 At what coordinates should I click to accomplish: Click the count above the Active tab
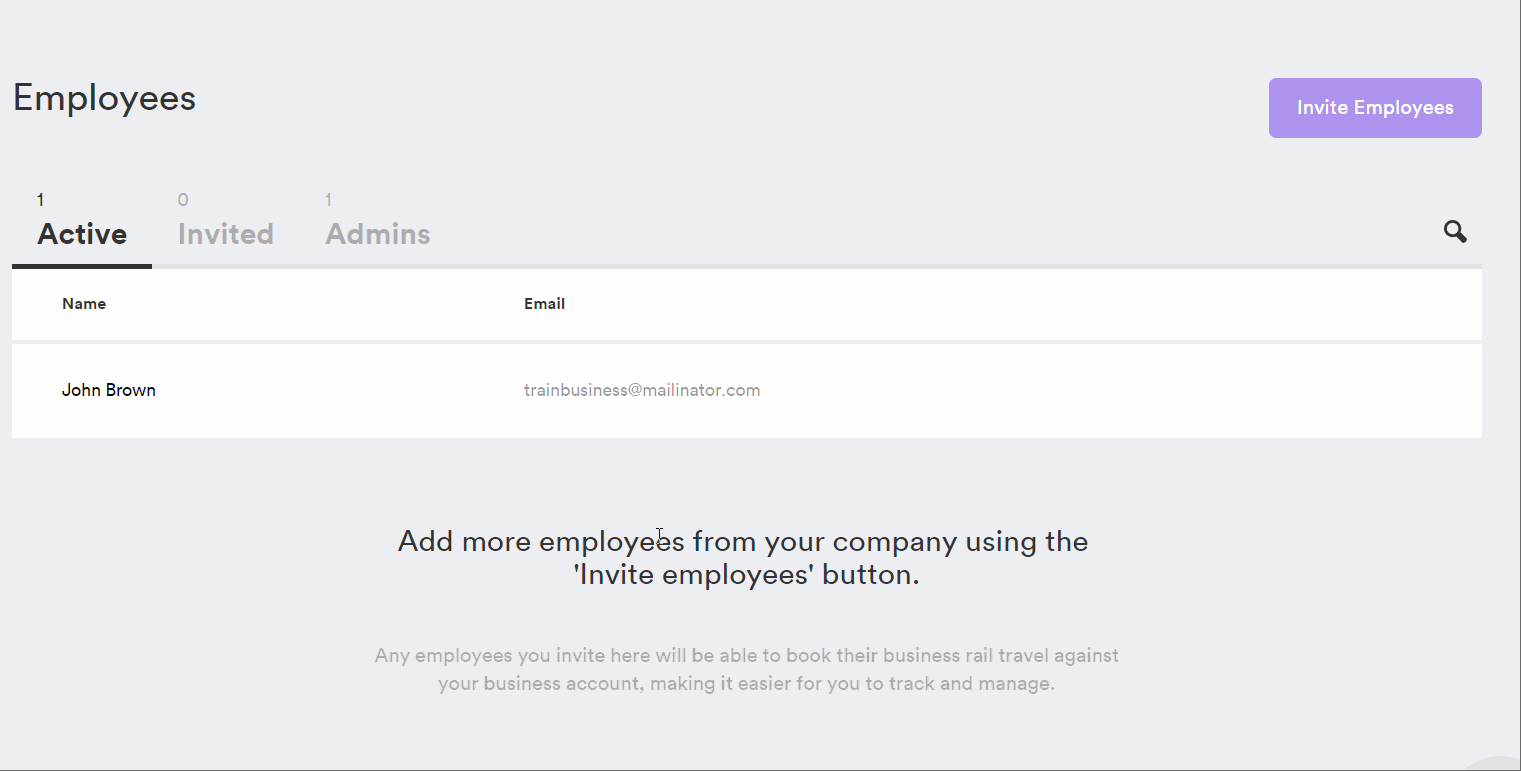click(41, 200)
